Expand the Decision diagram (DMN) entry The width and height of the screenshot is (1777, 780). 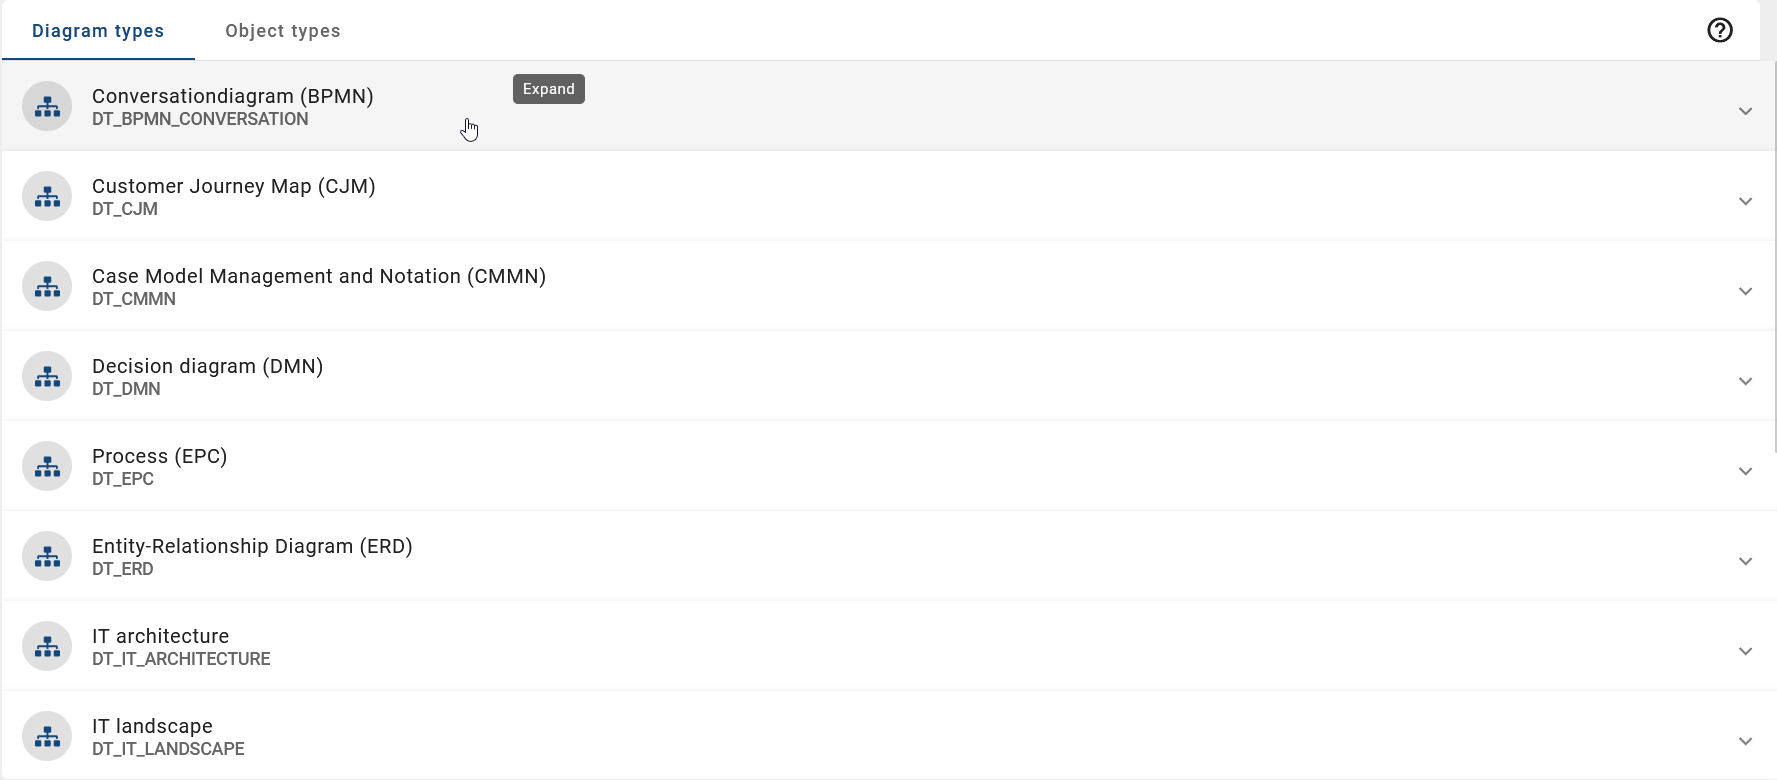coord(1746,381)
